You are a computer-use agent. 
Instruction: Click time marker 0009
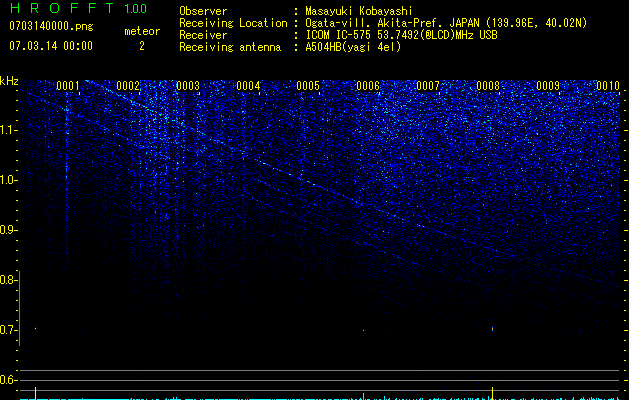(x=548, y=85)
